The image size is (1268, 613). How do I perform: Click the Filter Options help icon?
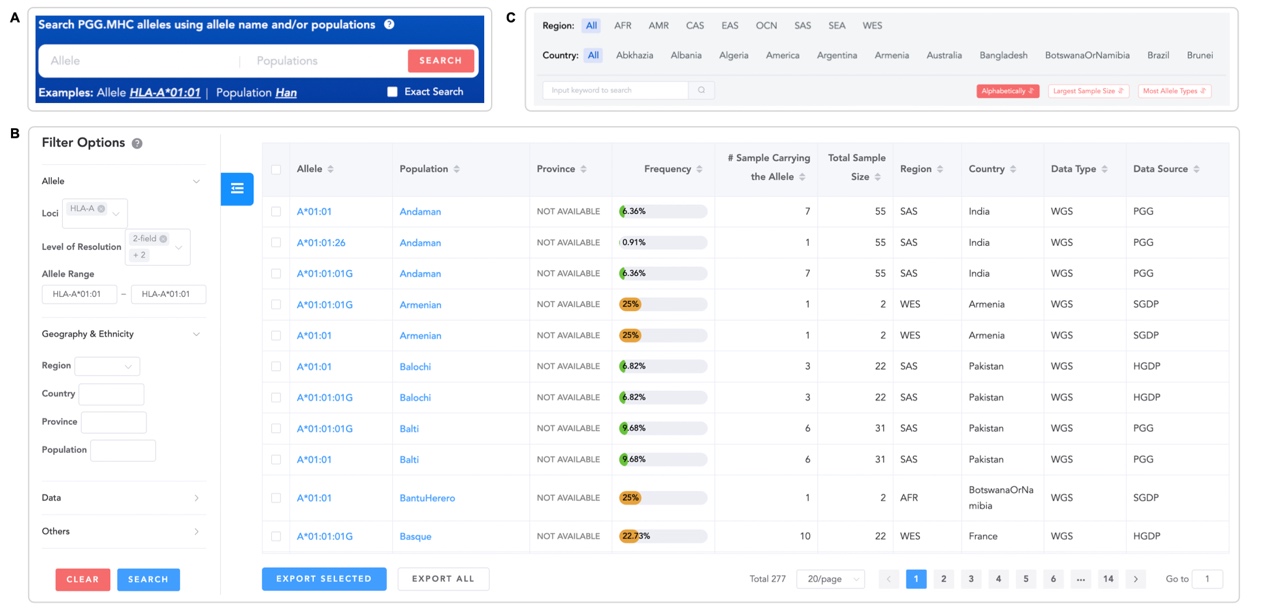[x=137, y=143]
